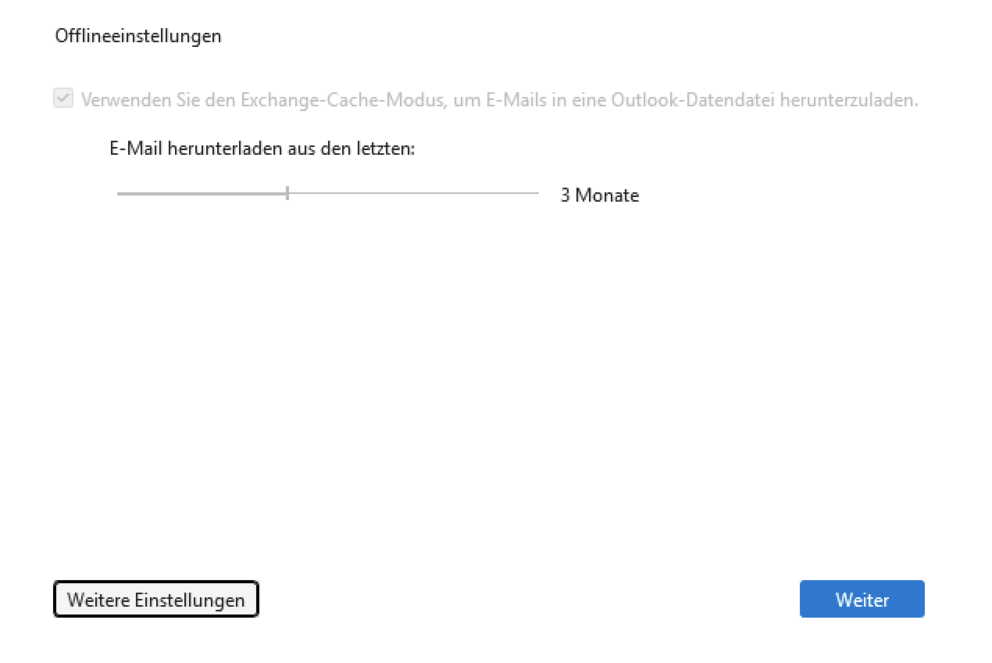Click the 'Verwenden Sie den Exchange-Cache-Modus' text
Viewport: 992px width, 663px height.
coord(499,100)
